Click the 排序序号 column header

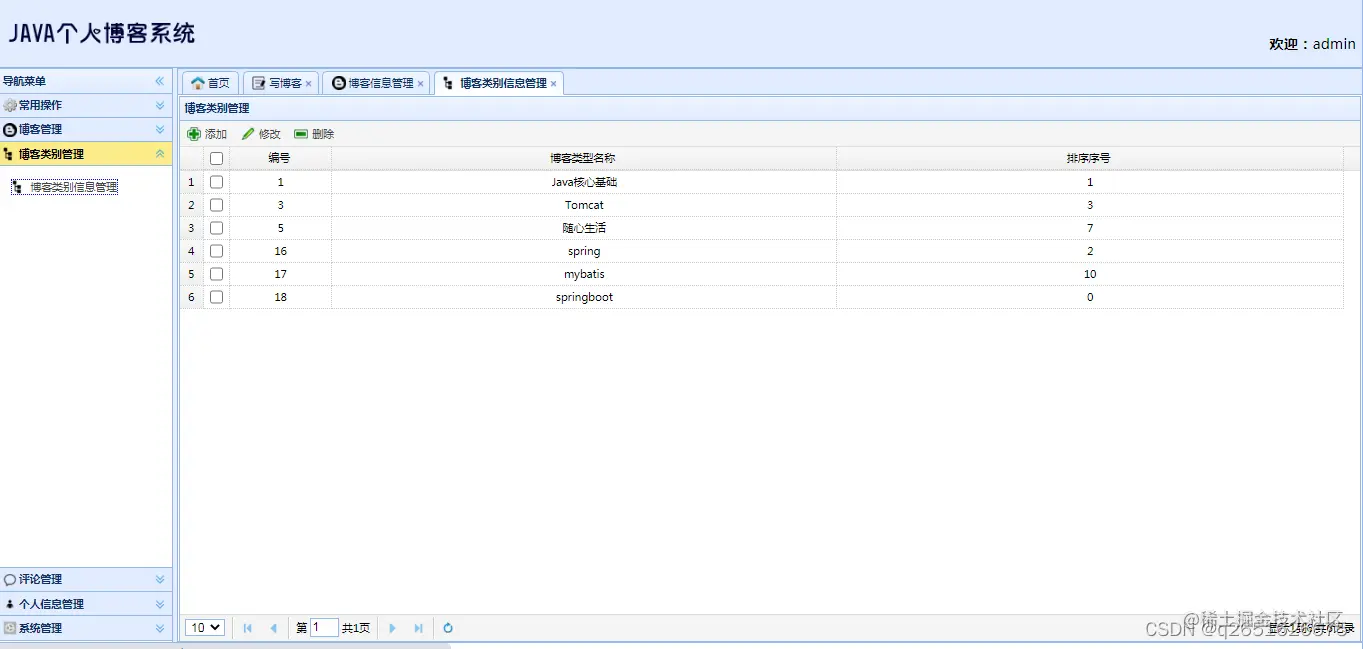pos(1090,158)
